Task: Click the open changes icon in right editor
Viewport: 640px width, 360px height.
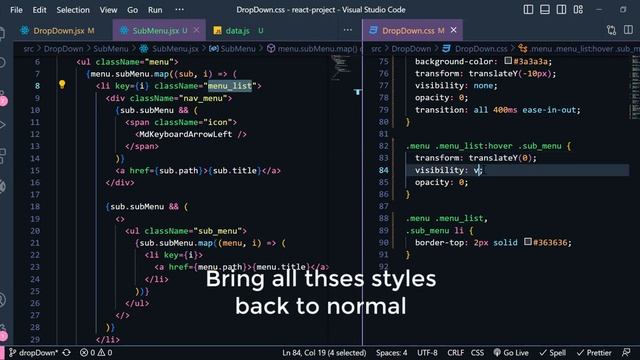Action: pos(611,30)
